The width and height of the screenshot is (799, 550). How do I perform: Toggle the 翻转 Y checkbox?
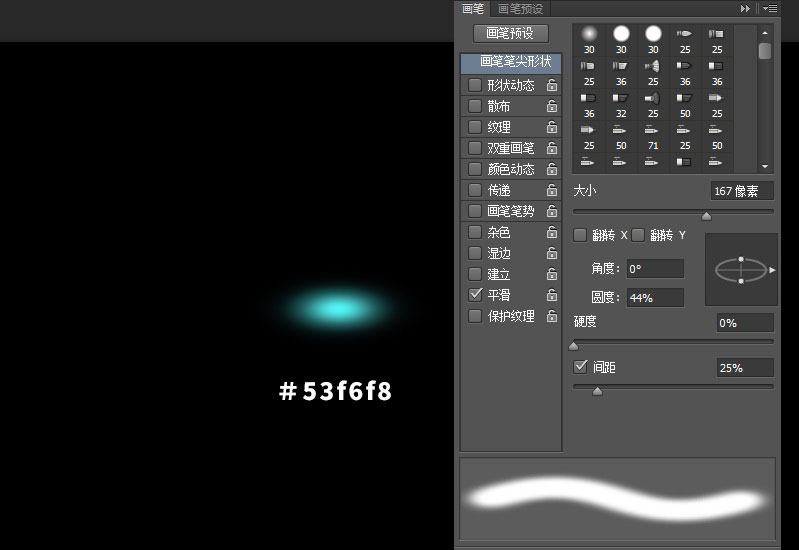[x=638, y=235]
